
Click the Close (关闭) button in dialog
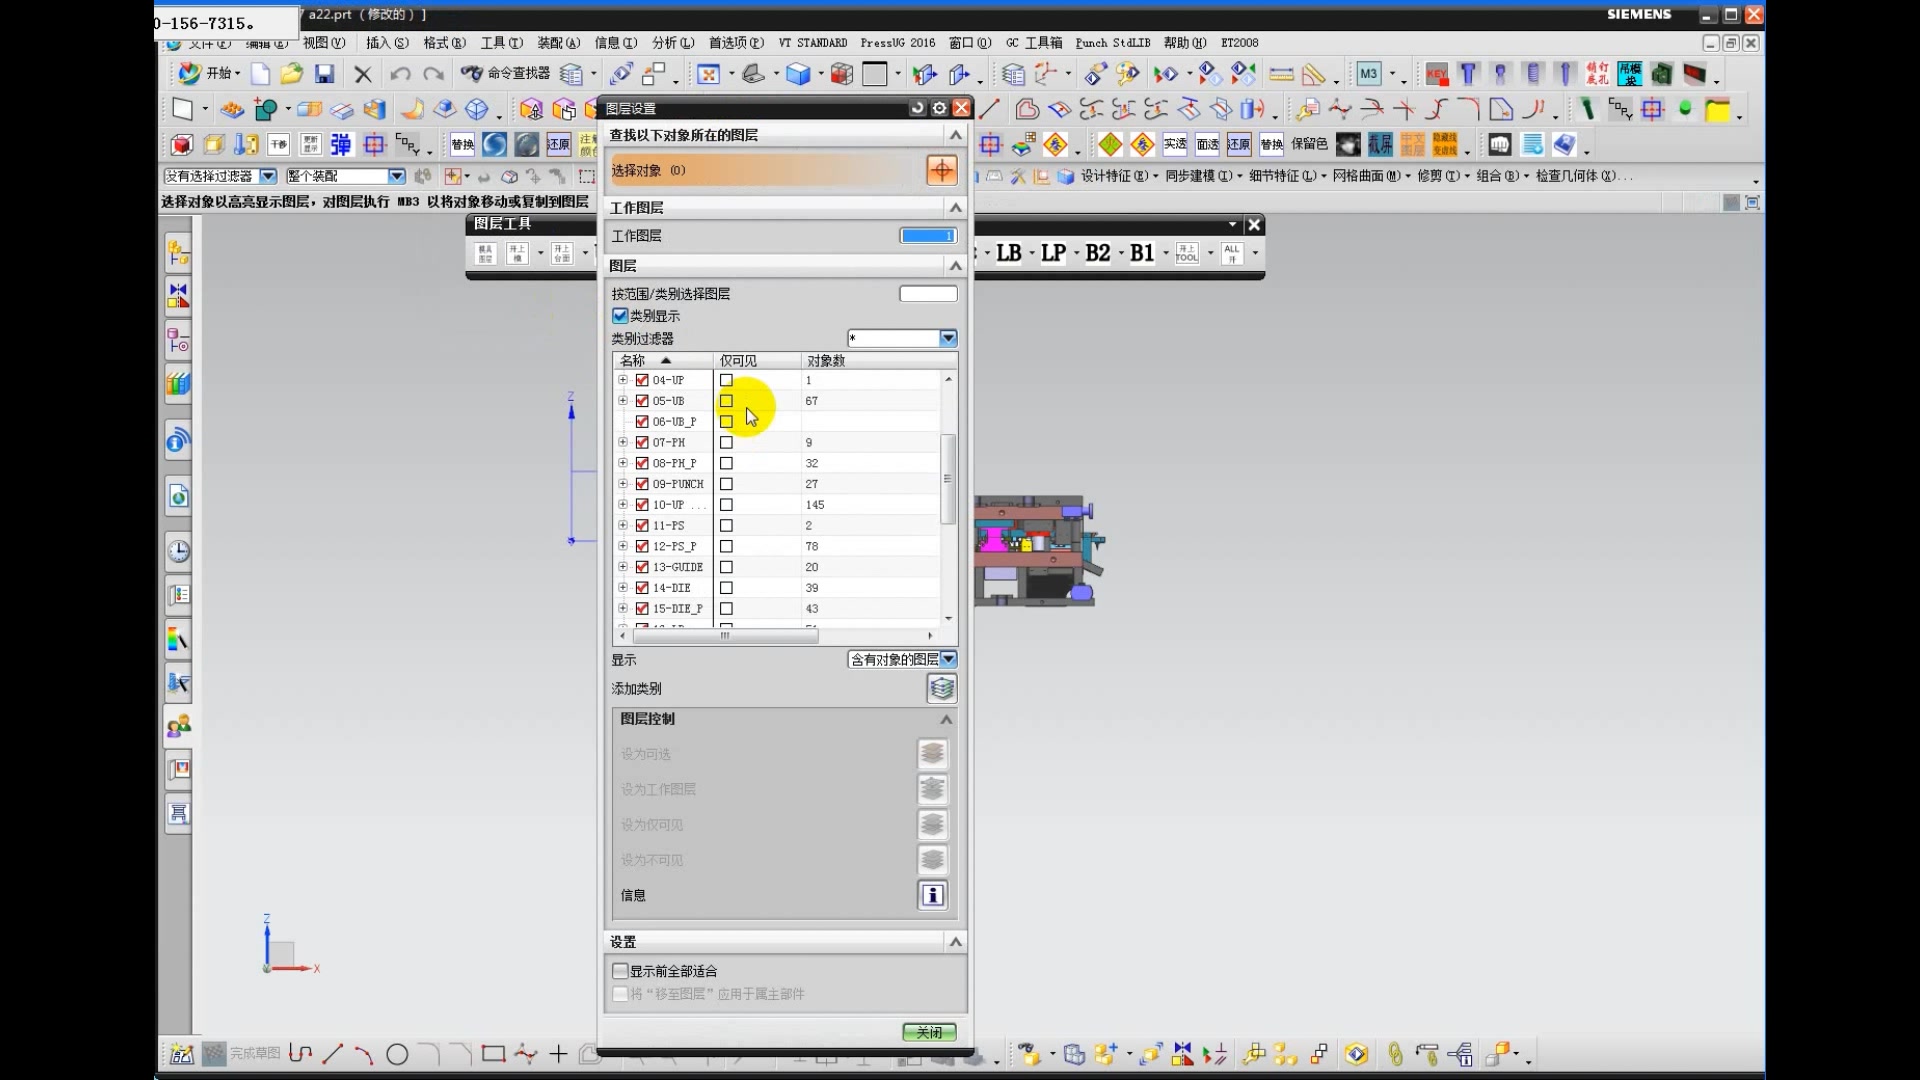click(x=929, y=1032)
